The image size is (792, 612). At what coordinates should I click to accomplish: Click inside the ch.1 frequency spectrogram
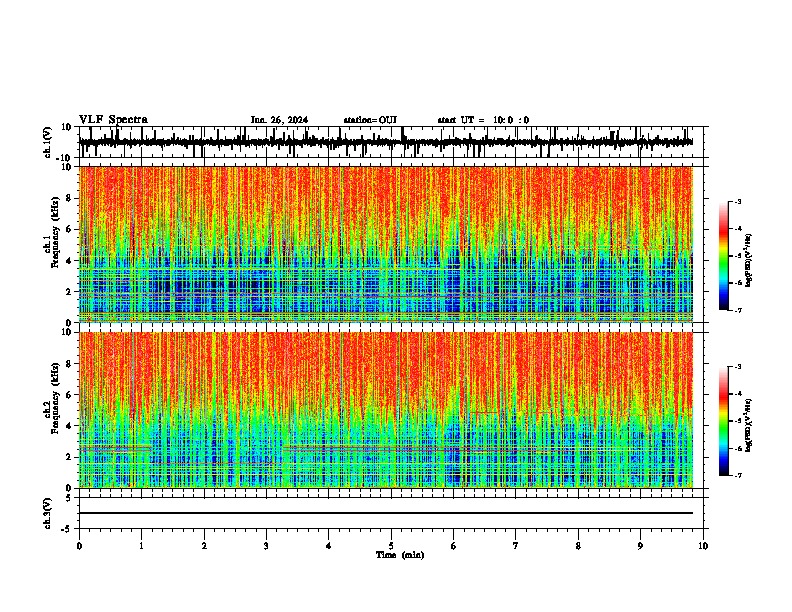coord(386,244)
